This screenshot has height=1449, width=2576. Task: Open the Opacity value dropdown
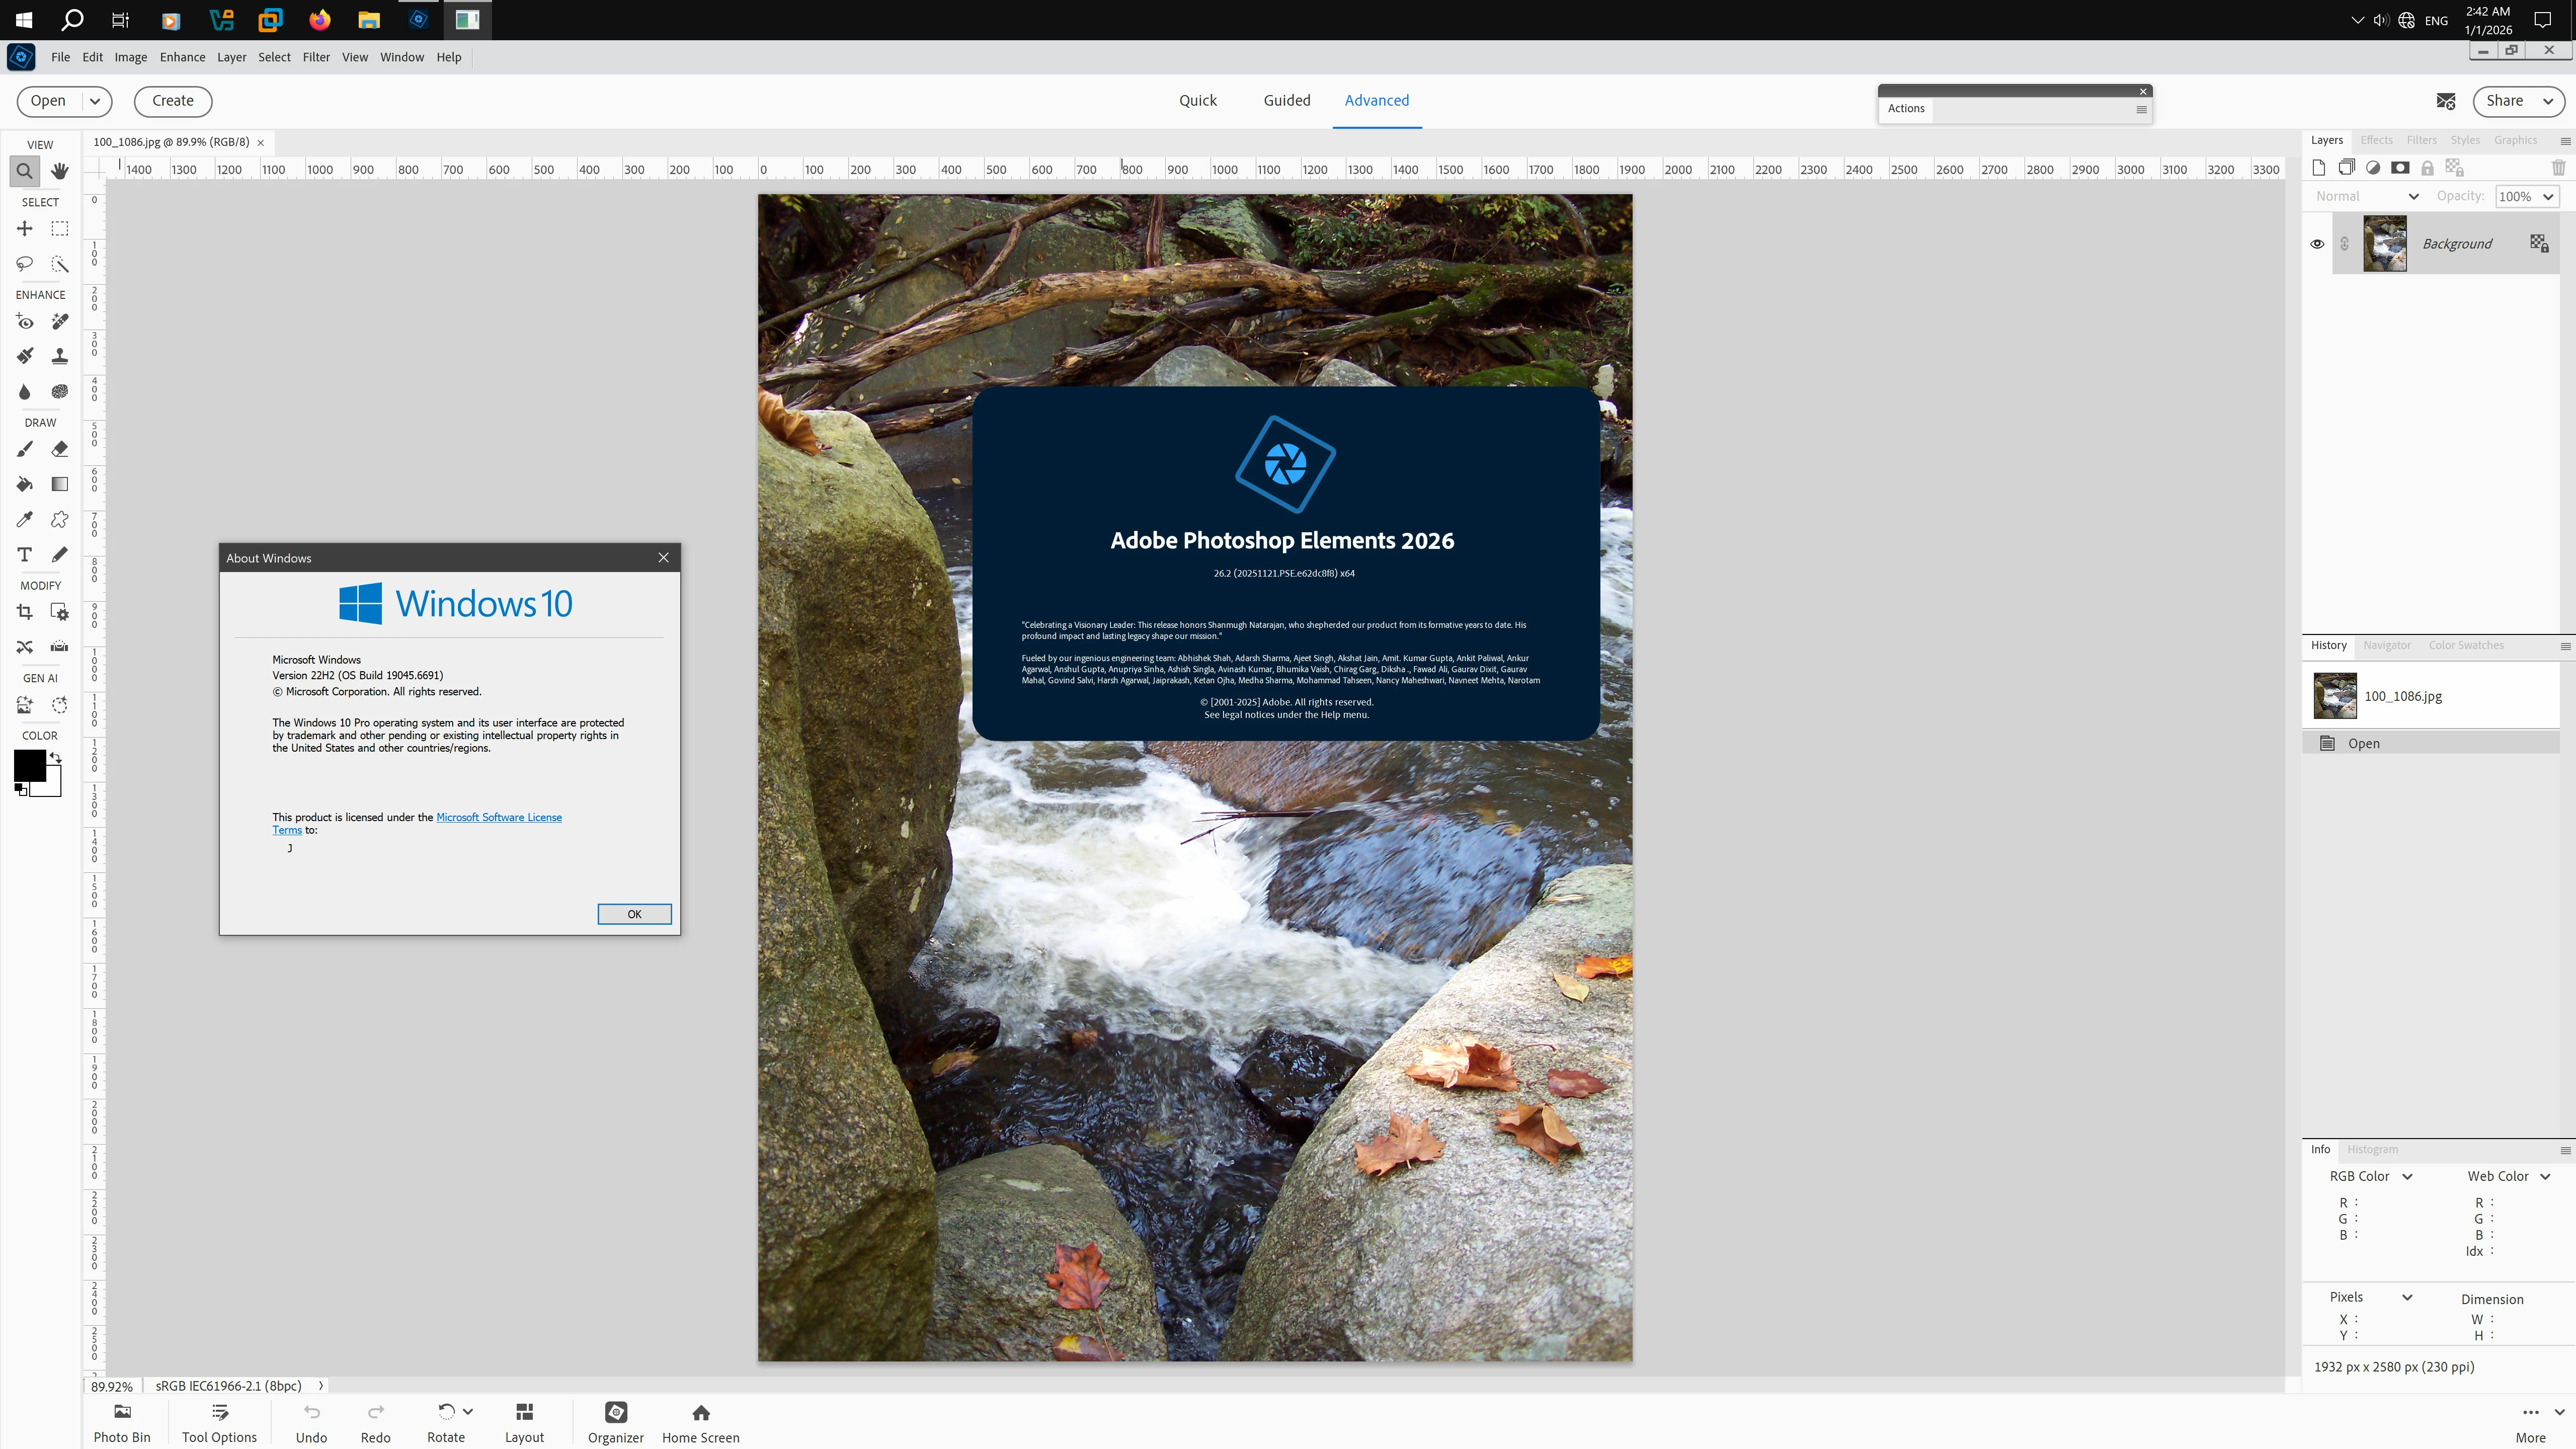pyautogui.click(x=2549, y=196)
